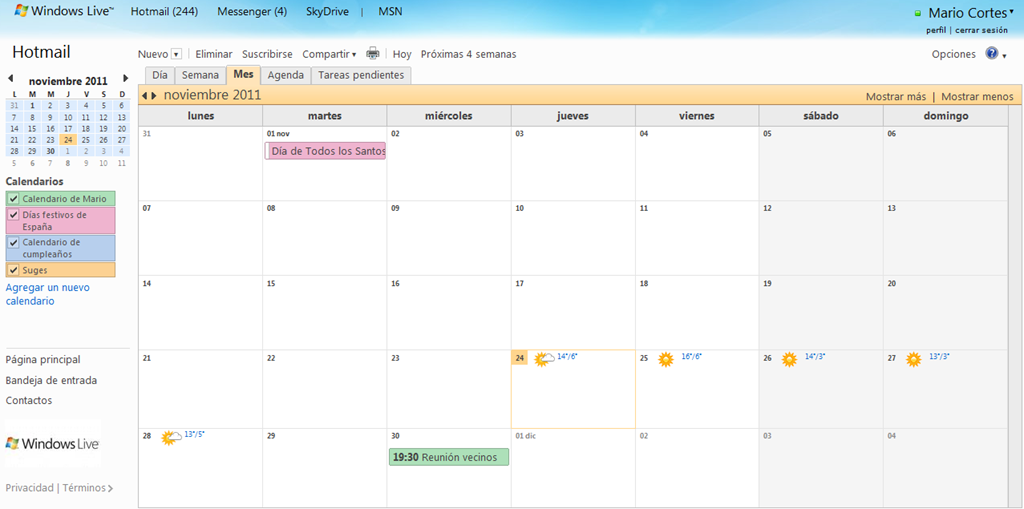
Task: Uncheck Calendario de Mario checkbox
Action: [x=14, y=199]
